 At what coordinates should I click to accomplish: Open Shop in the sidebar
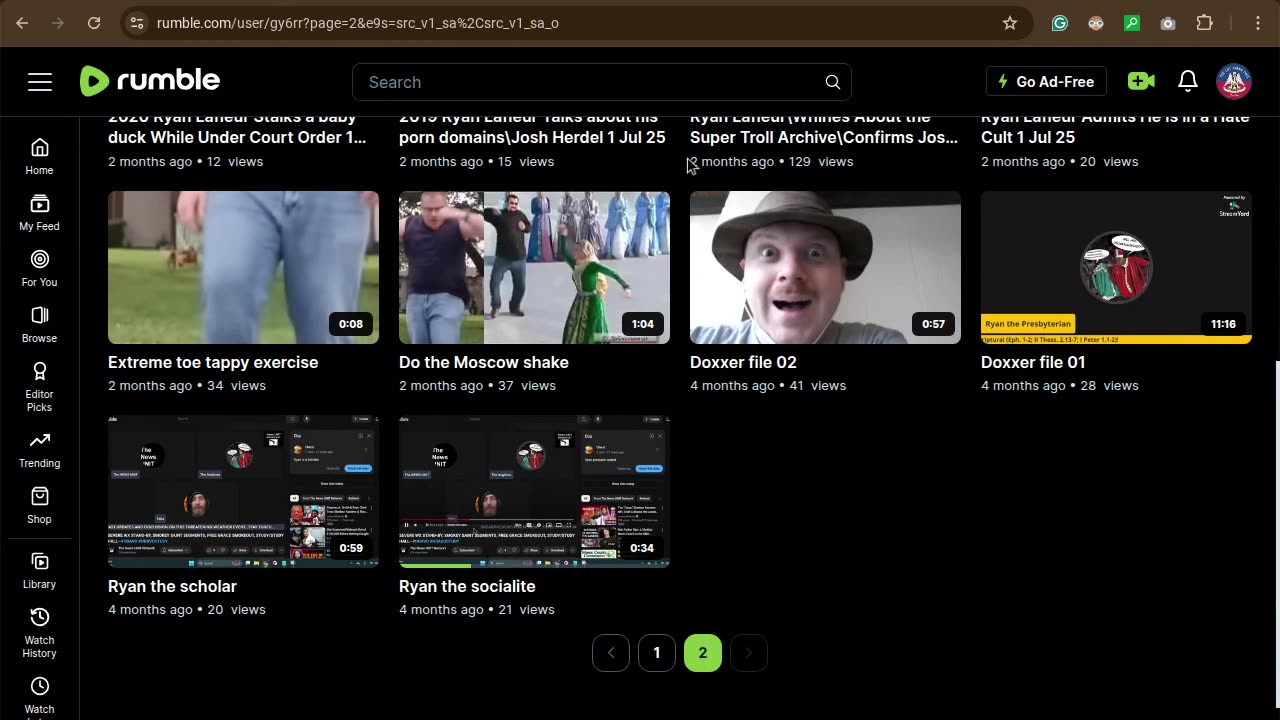39,506
